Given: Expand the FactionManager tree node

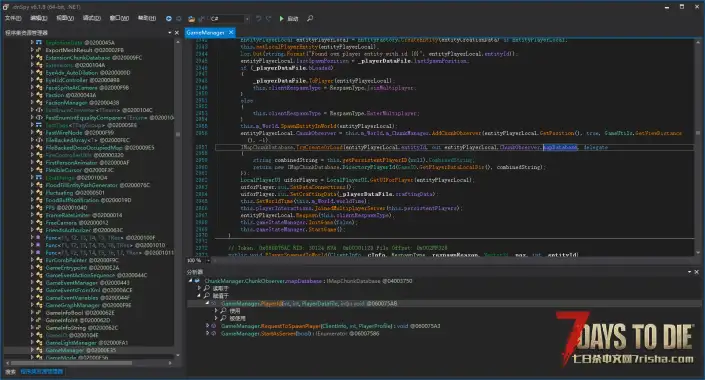Looking at the screenshot, I should click(x=32, y=103).
